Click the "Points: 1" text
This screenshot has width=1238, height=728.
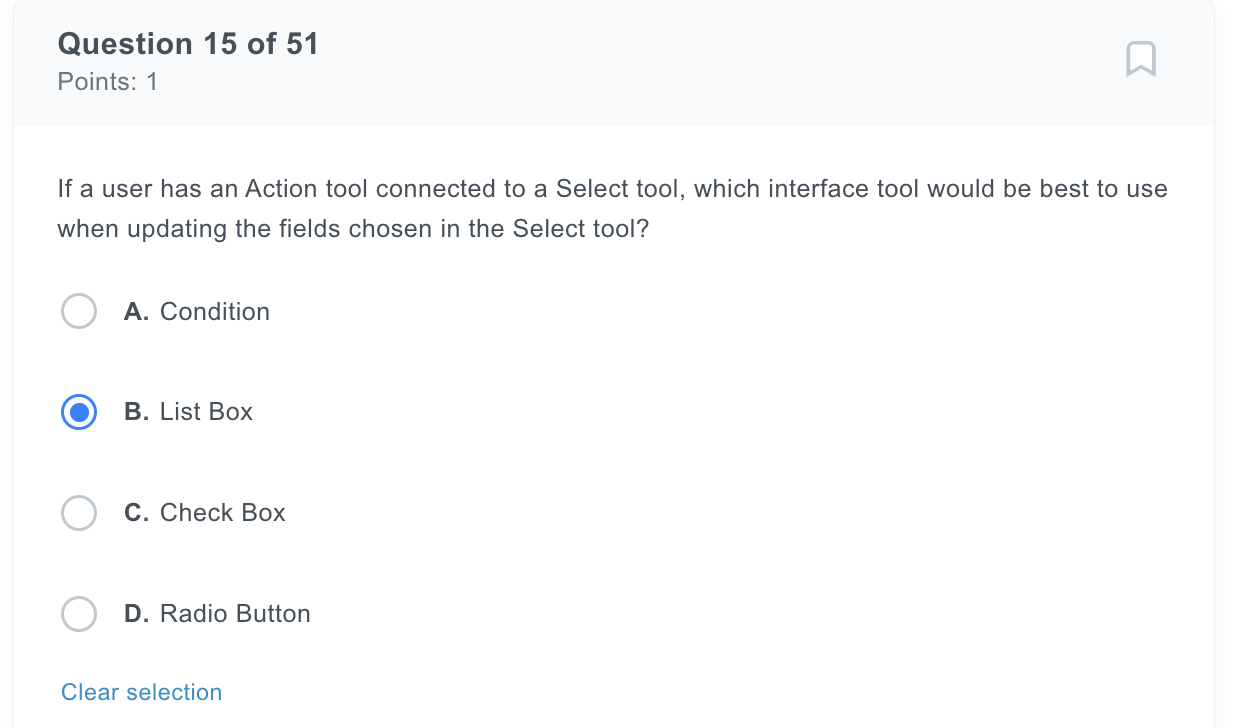(108, 82)
